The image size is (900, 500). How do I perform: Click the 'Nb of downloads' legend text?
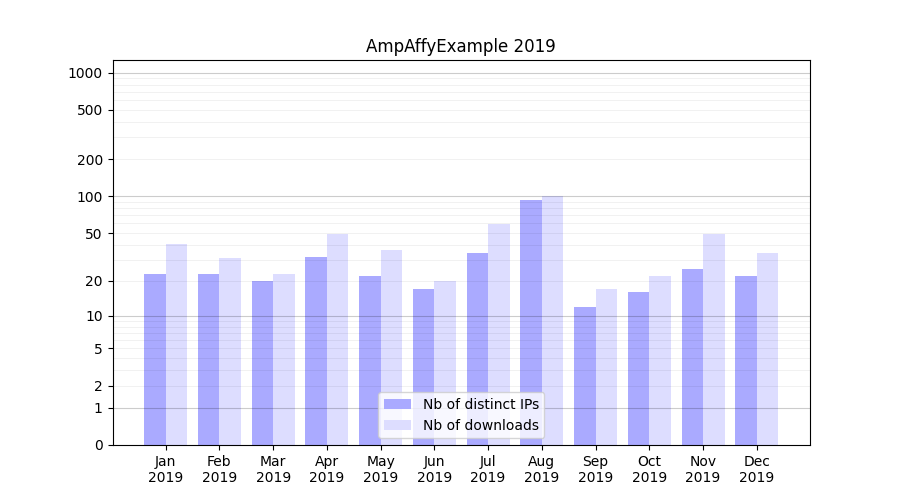[480, 425]
